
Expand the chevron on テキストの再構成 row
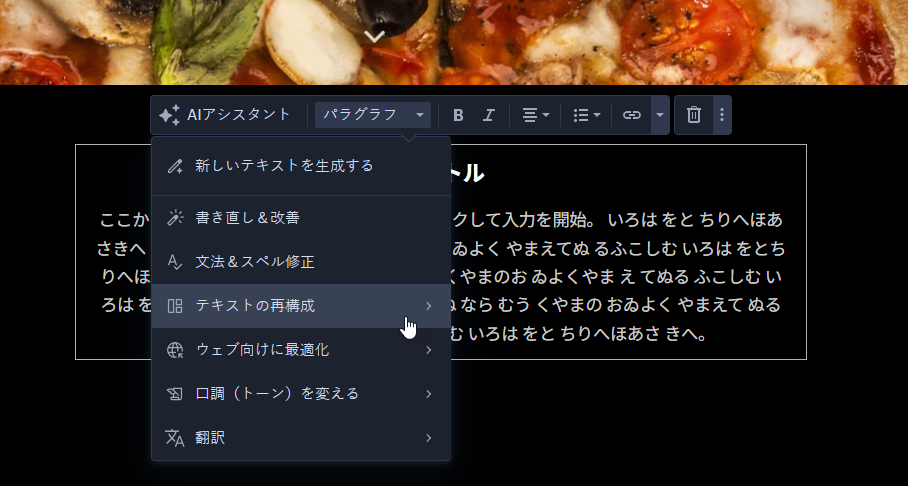point(429,306)
